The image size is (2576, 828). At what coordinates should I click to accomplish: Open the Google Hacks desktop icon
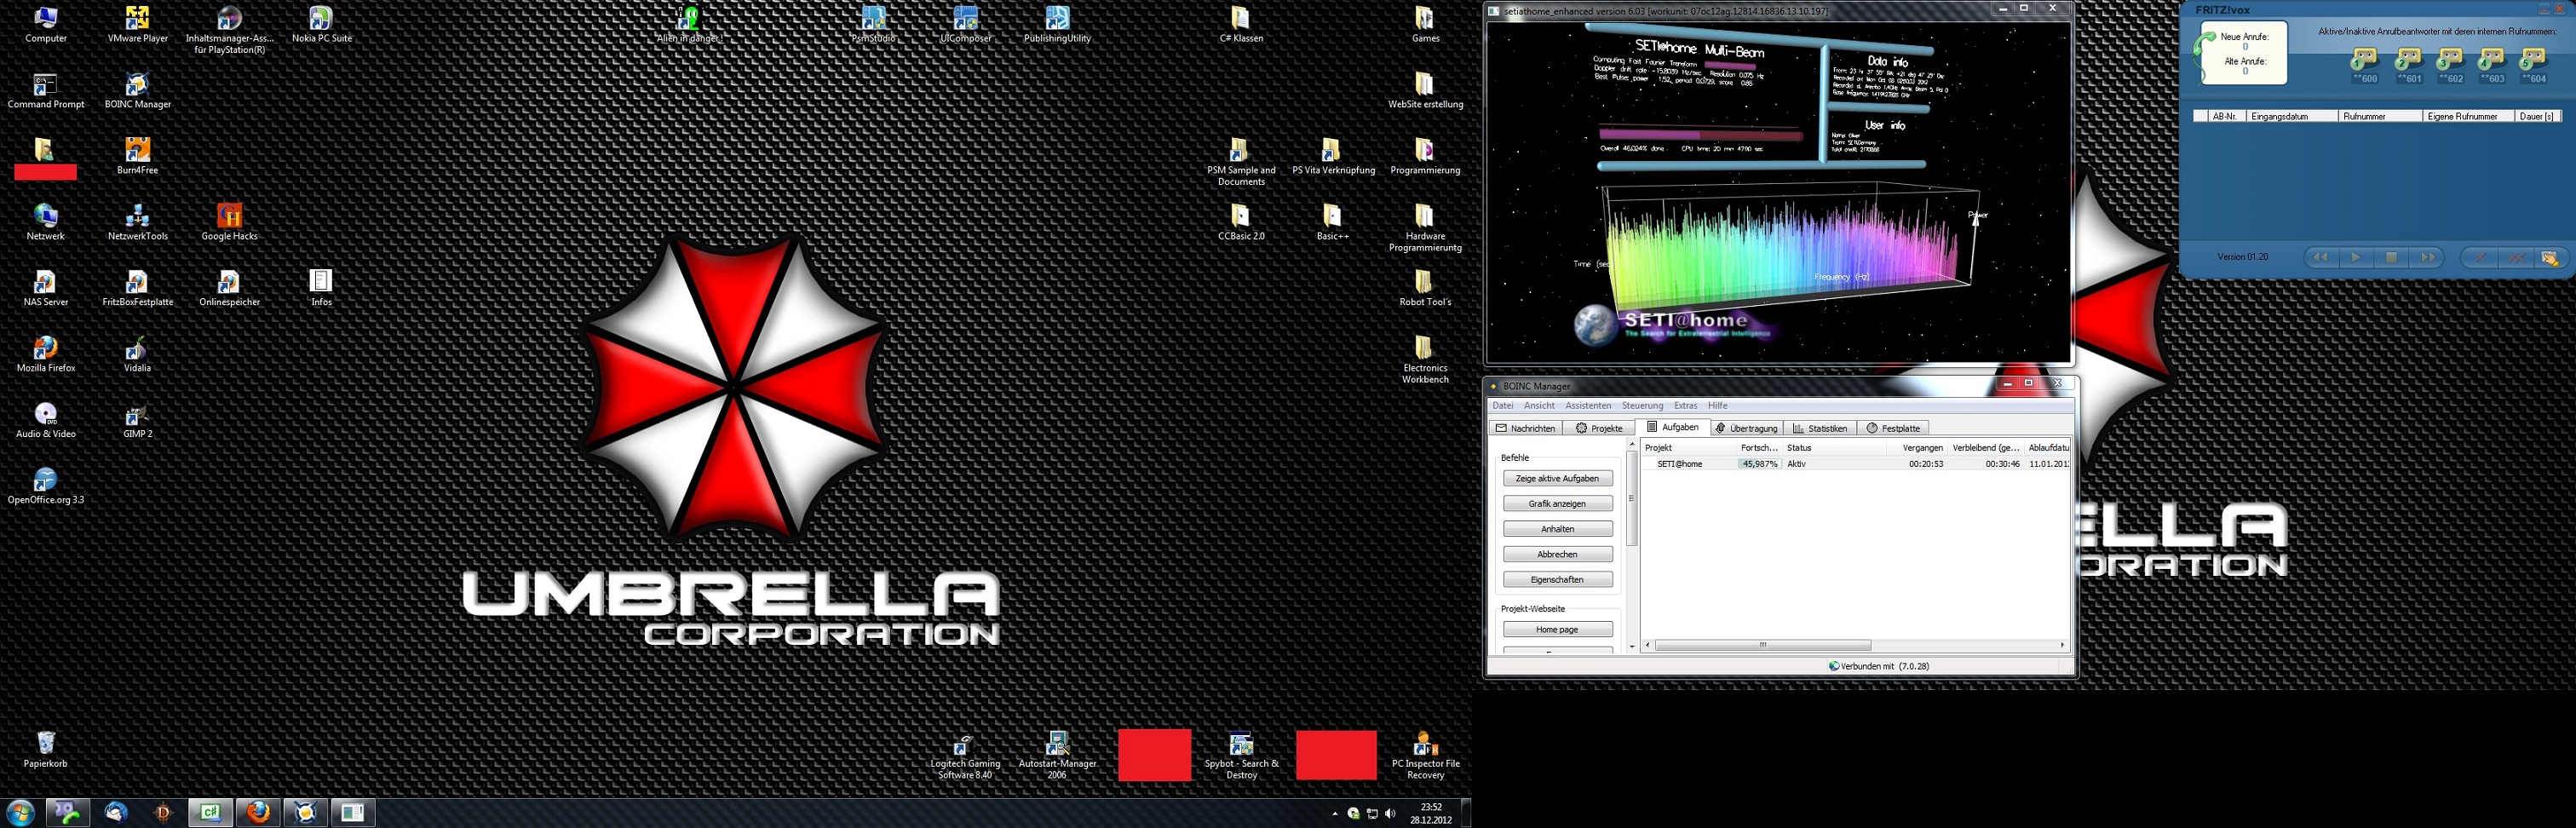click(230, 222)
